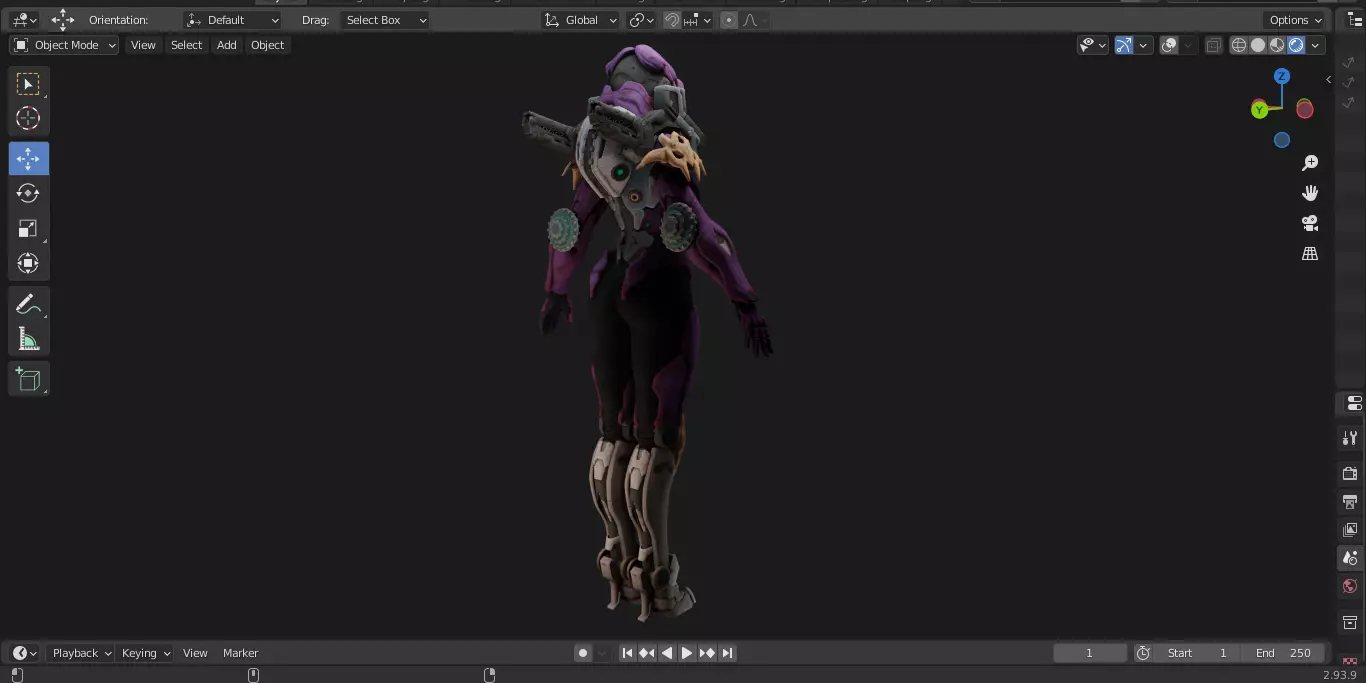Toggle viewport overlays
This screenshot has width=1366, height=683.
click(x=1169, y=45)
